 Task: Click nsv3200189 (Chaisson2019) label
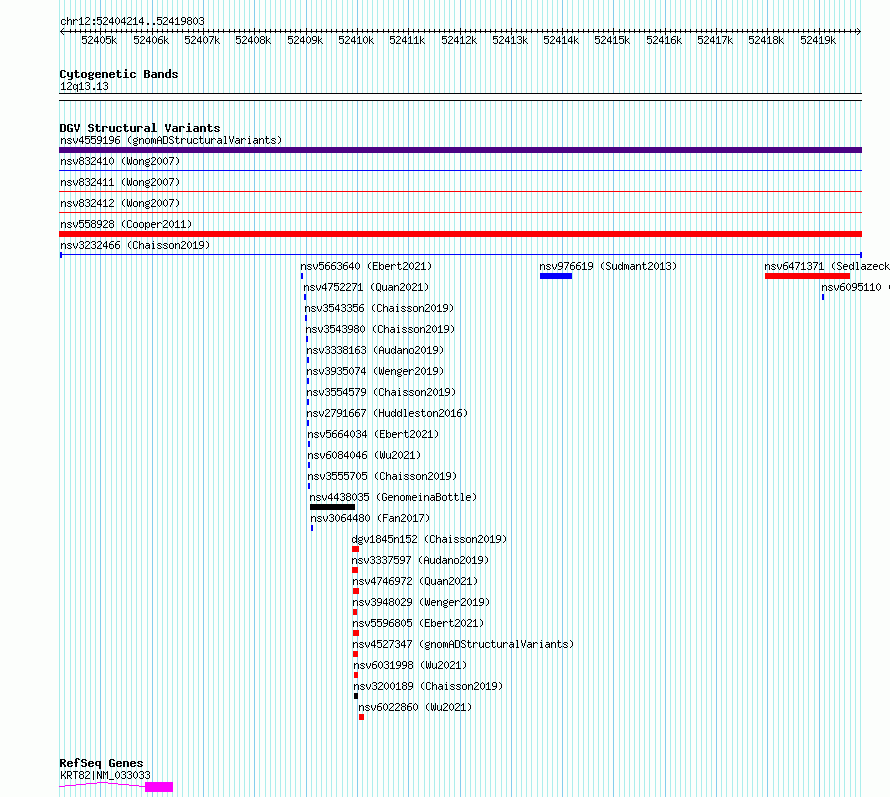coord(428,686)
